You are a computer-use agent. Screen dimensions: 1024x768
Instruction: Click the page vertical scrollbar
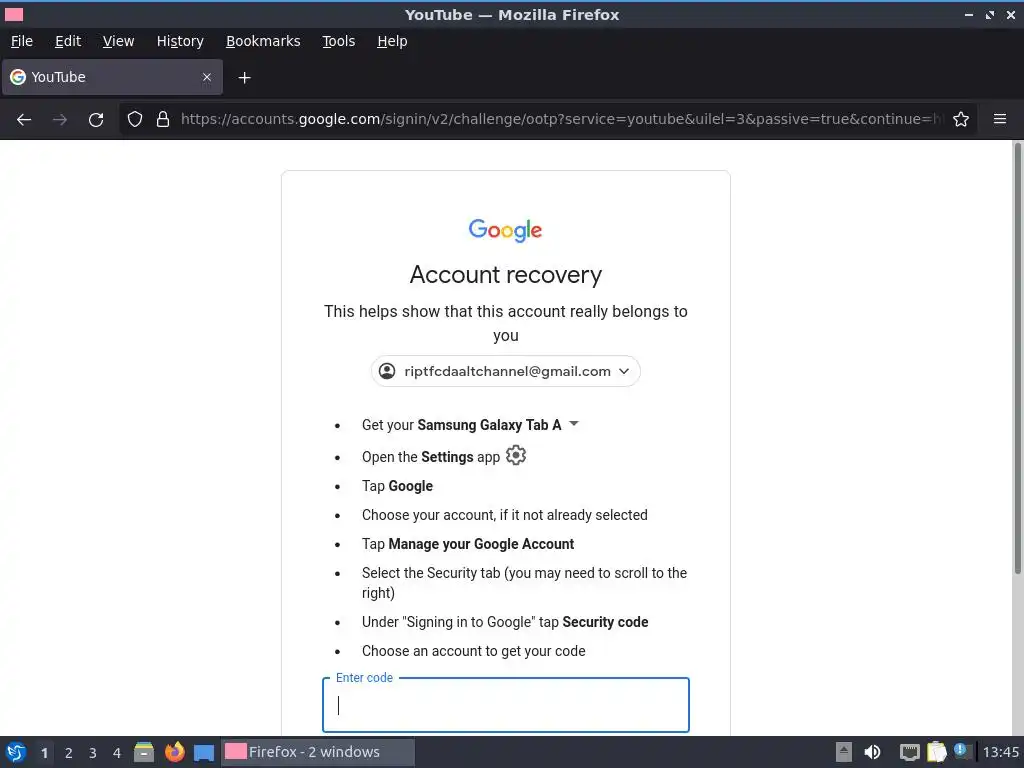[x=1017, y=359]
